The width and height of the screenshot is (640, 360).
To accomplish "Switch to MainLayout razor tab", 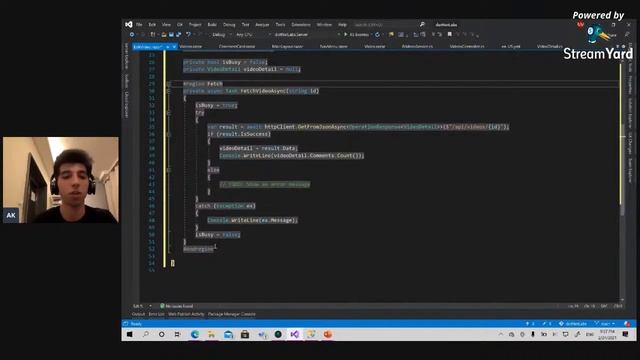I will point(287,47).
